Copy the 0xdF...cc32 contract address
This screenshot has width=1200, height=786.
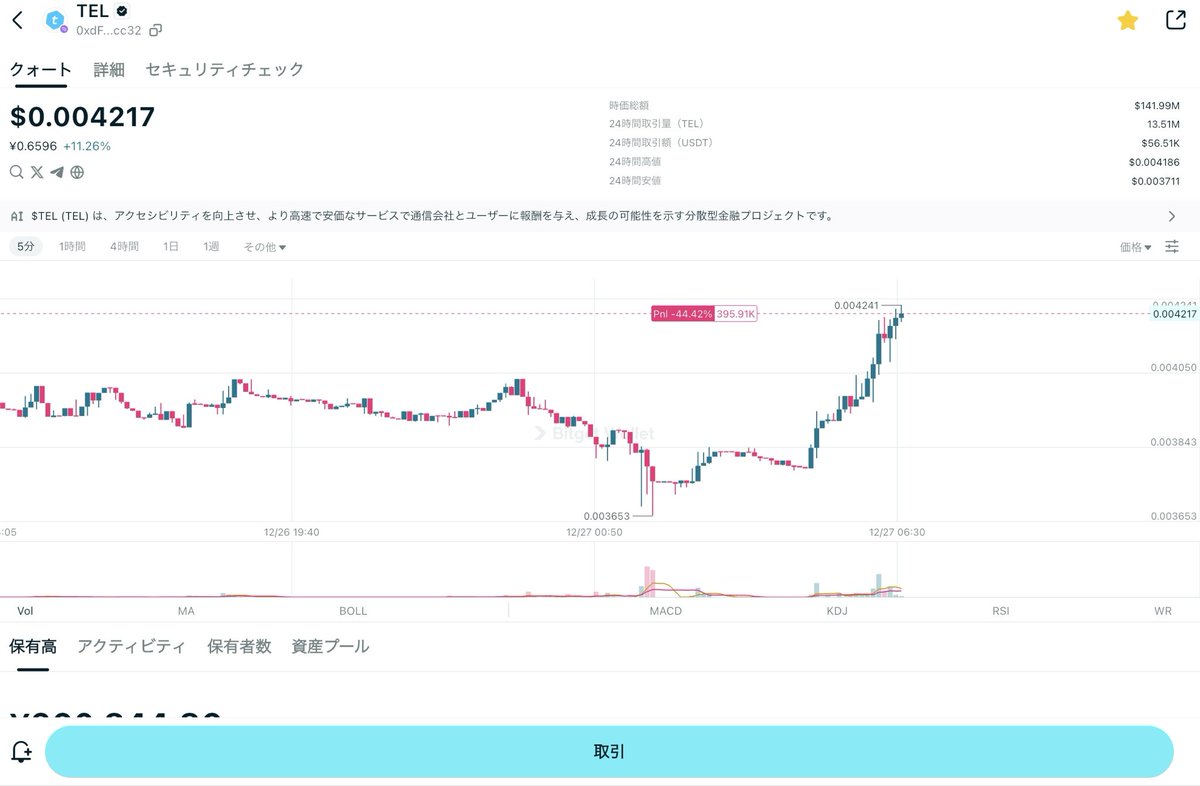tap(155, 30)
